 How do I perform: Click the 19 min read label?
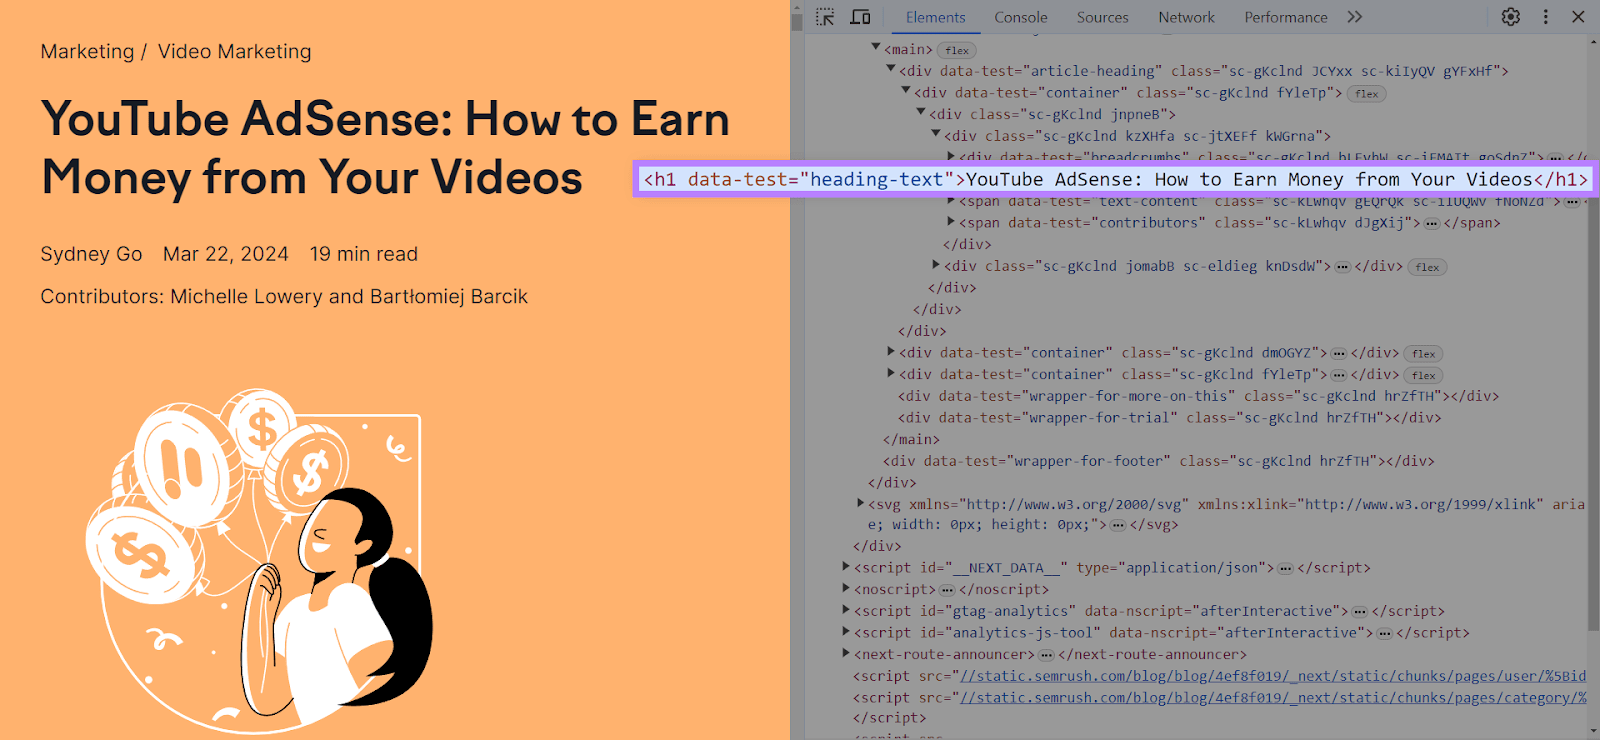point(364,254)
